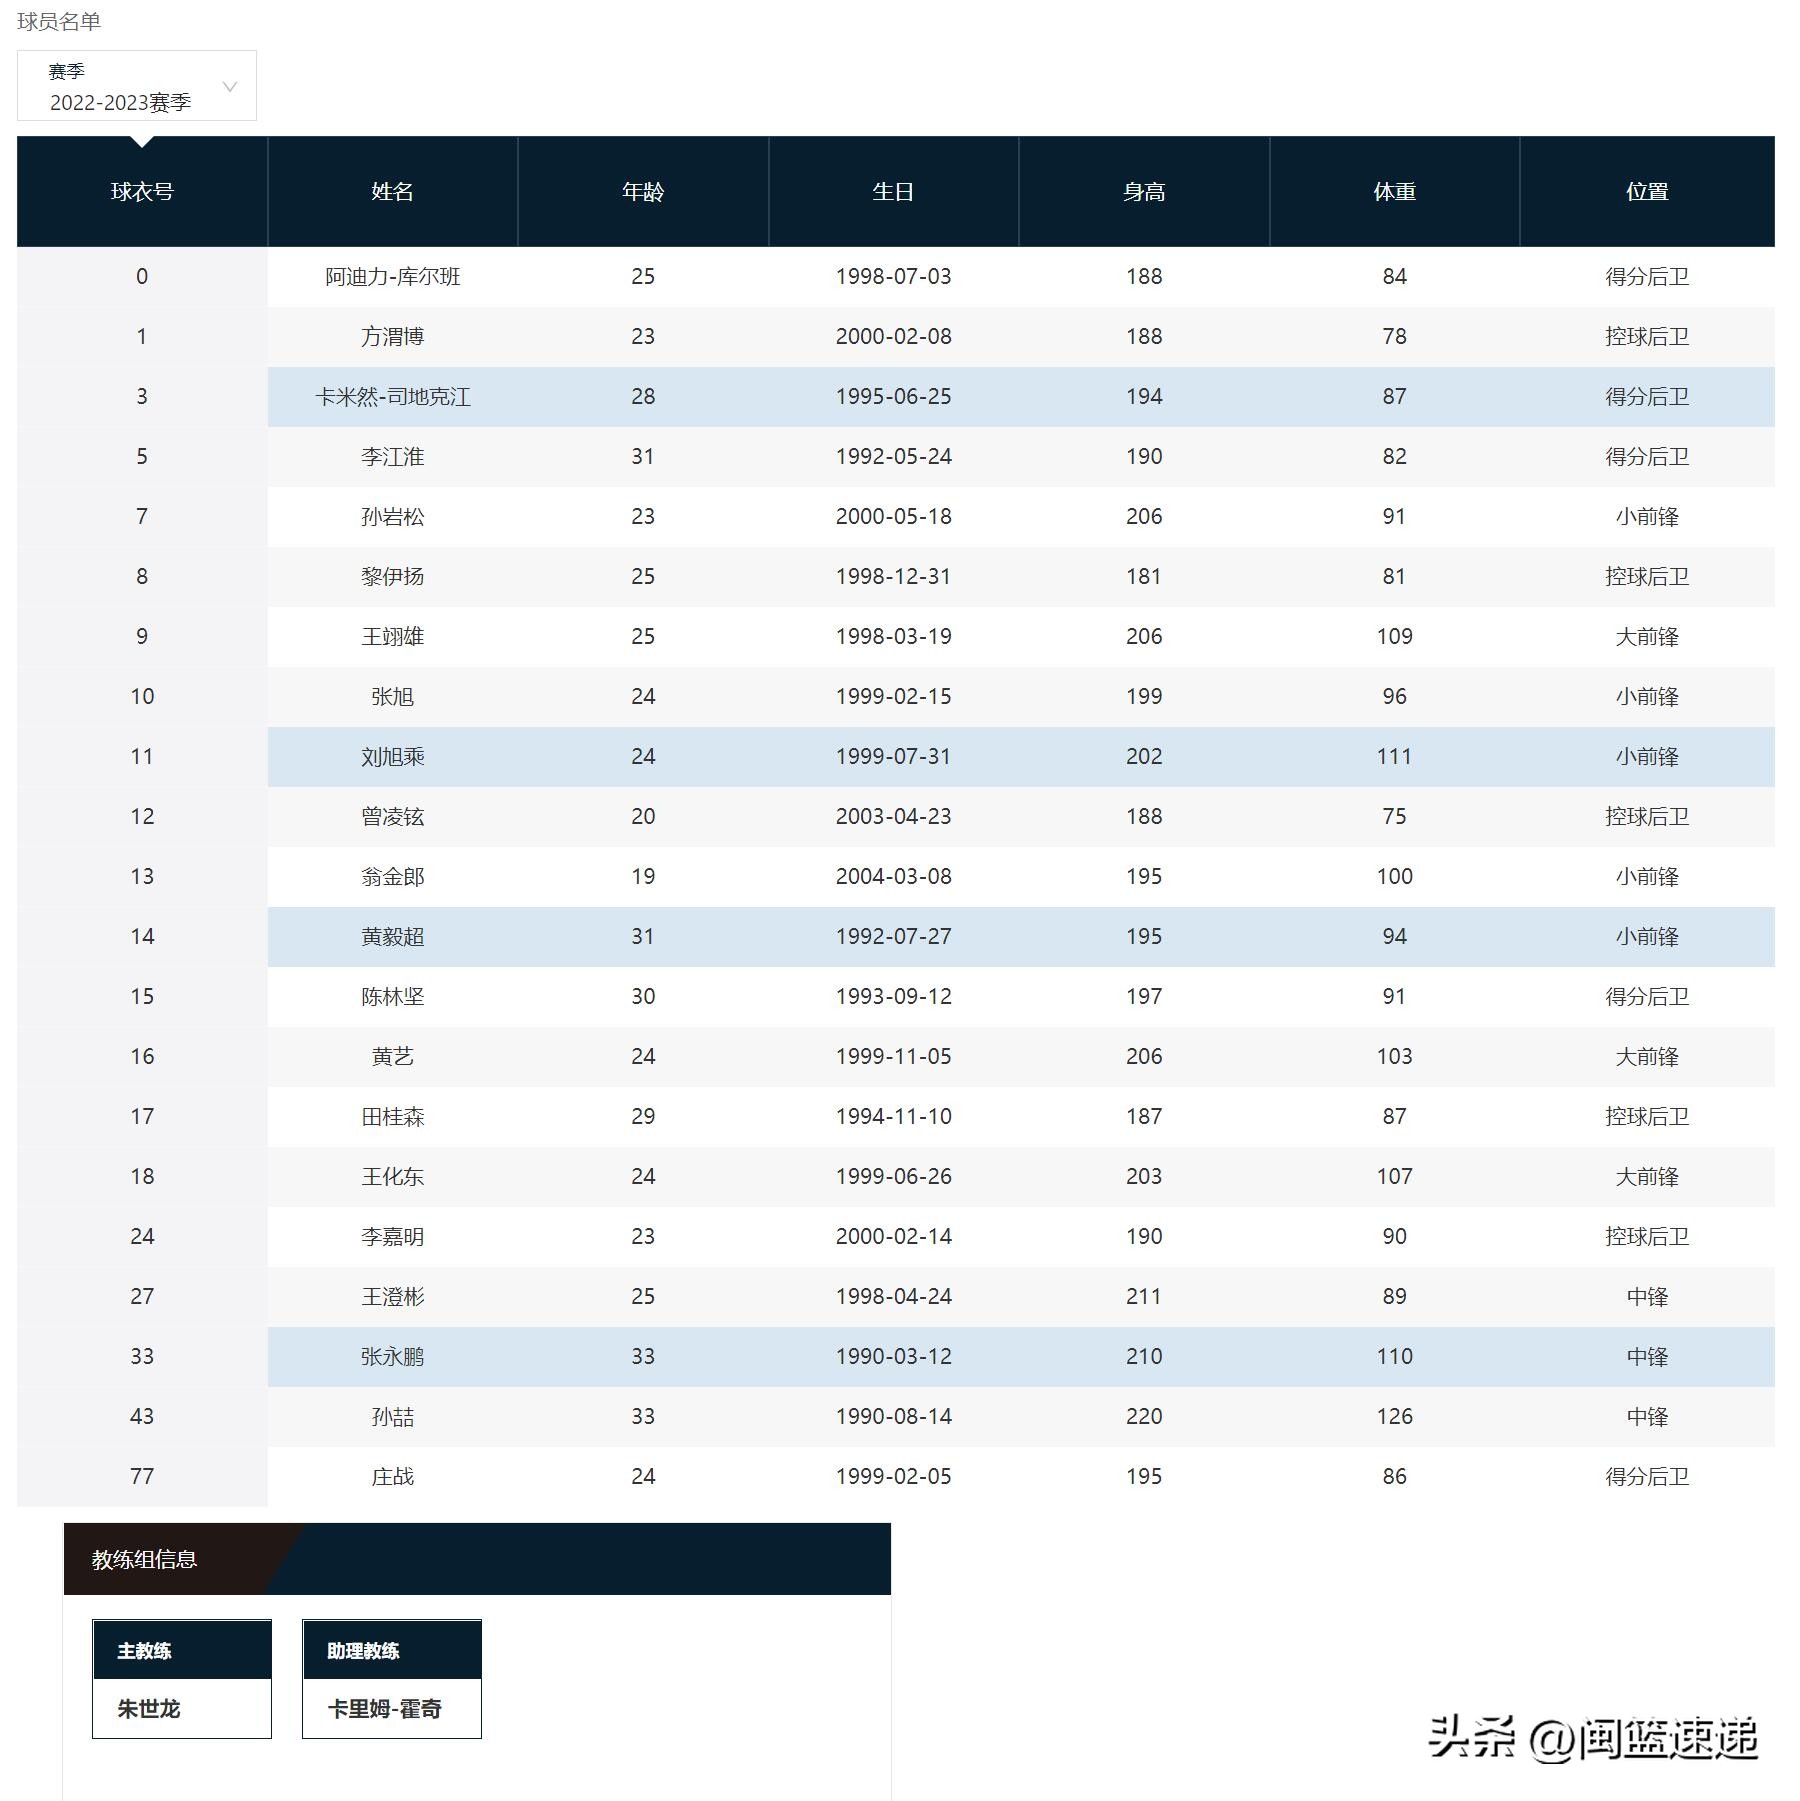Select player name 张永鹏
This screenshot has height=1801, width=1800.
[x=392, y=1357]
